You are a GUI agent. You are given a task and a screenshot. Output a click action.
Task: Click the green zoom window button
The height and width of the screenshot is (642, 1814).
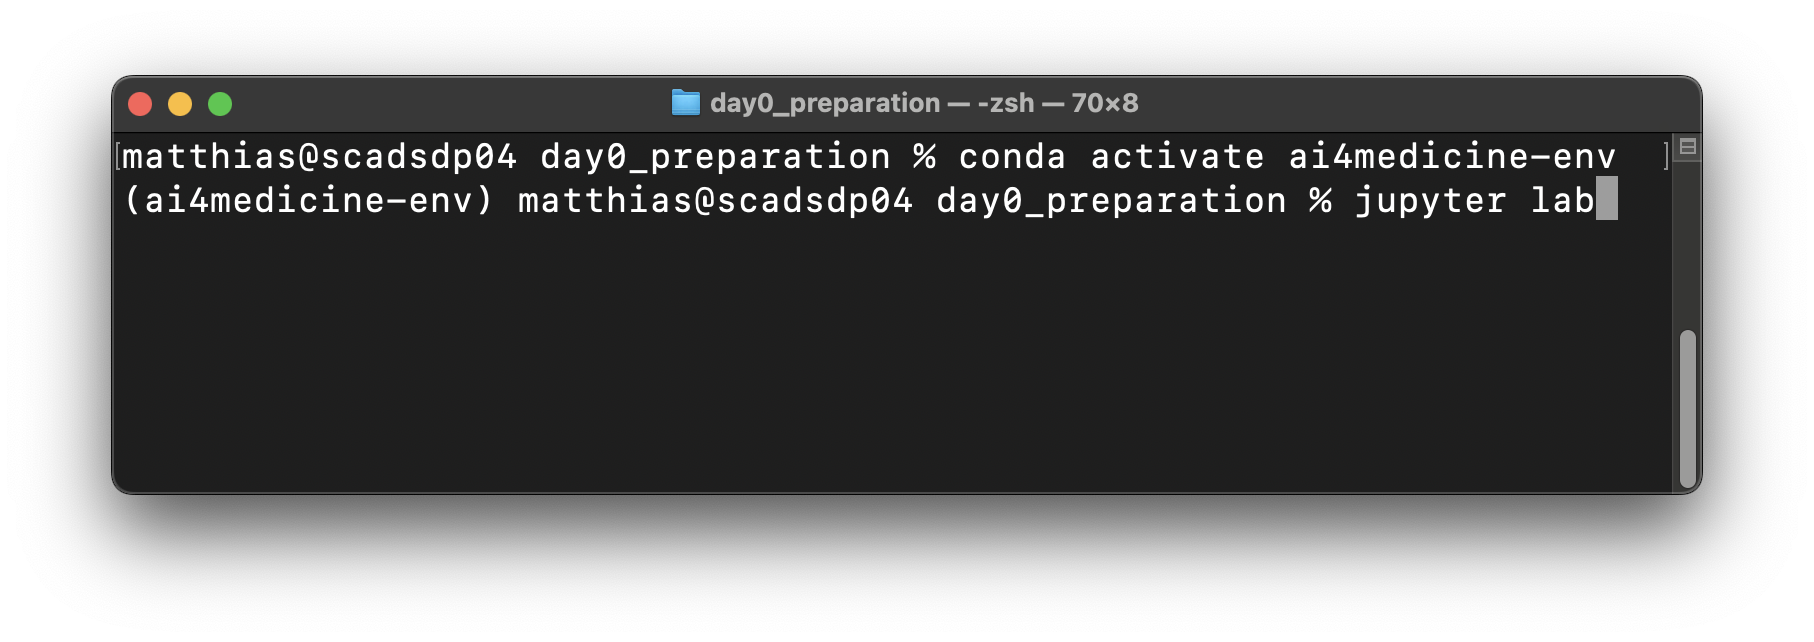[x=220, y=104]
